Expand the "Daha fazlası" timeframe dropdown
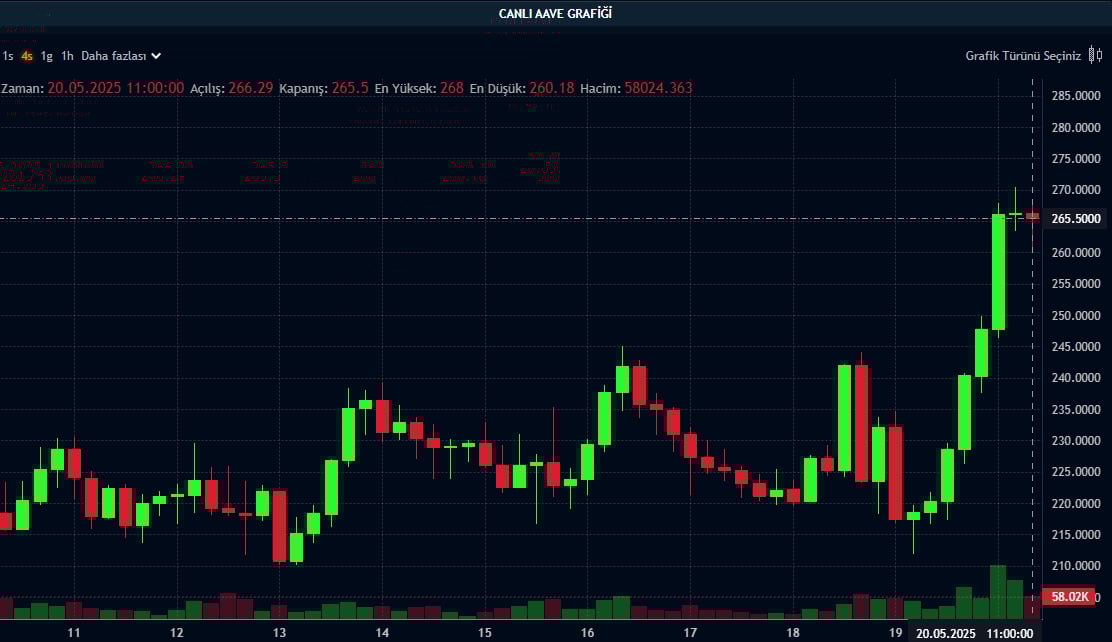 click(x=121, y=56)
